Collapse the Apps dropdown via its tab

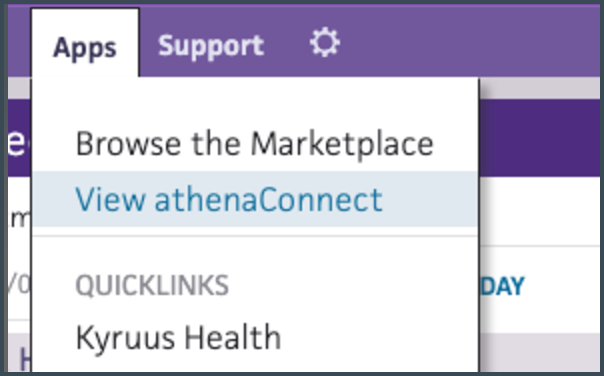[x=85, y=42]
